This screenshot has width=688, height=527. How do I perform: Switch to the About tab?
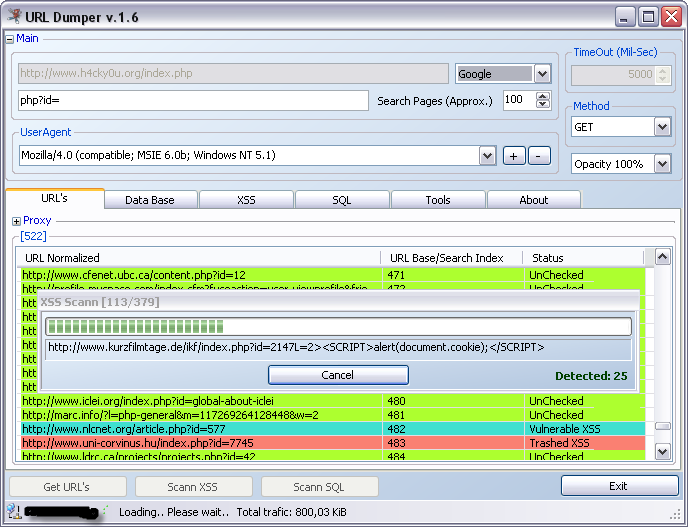coord(534,200)
